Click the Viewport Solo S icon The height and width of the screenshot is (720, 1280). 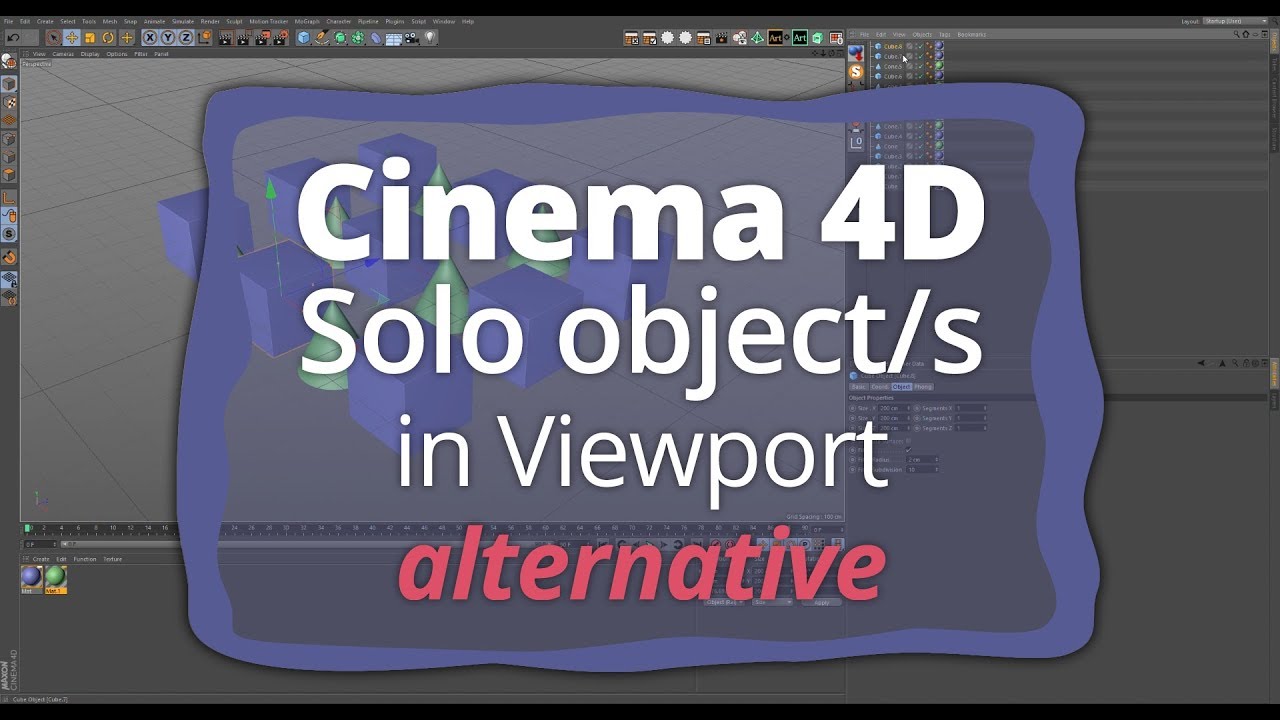(9, 233)
